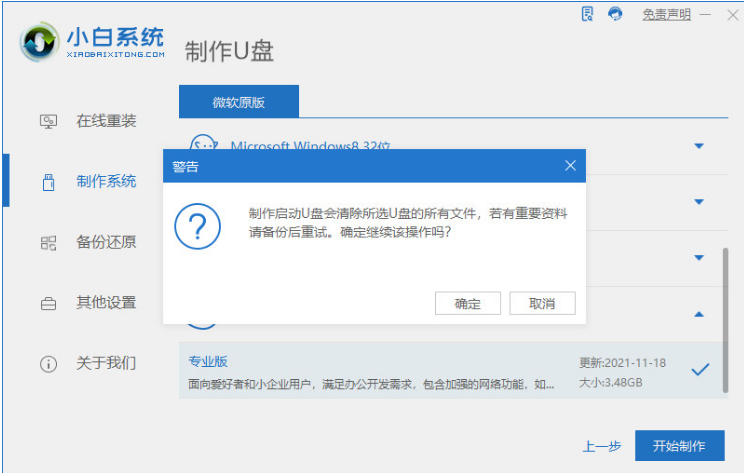Click the 开始制作 button

679,445
